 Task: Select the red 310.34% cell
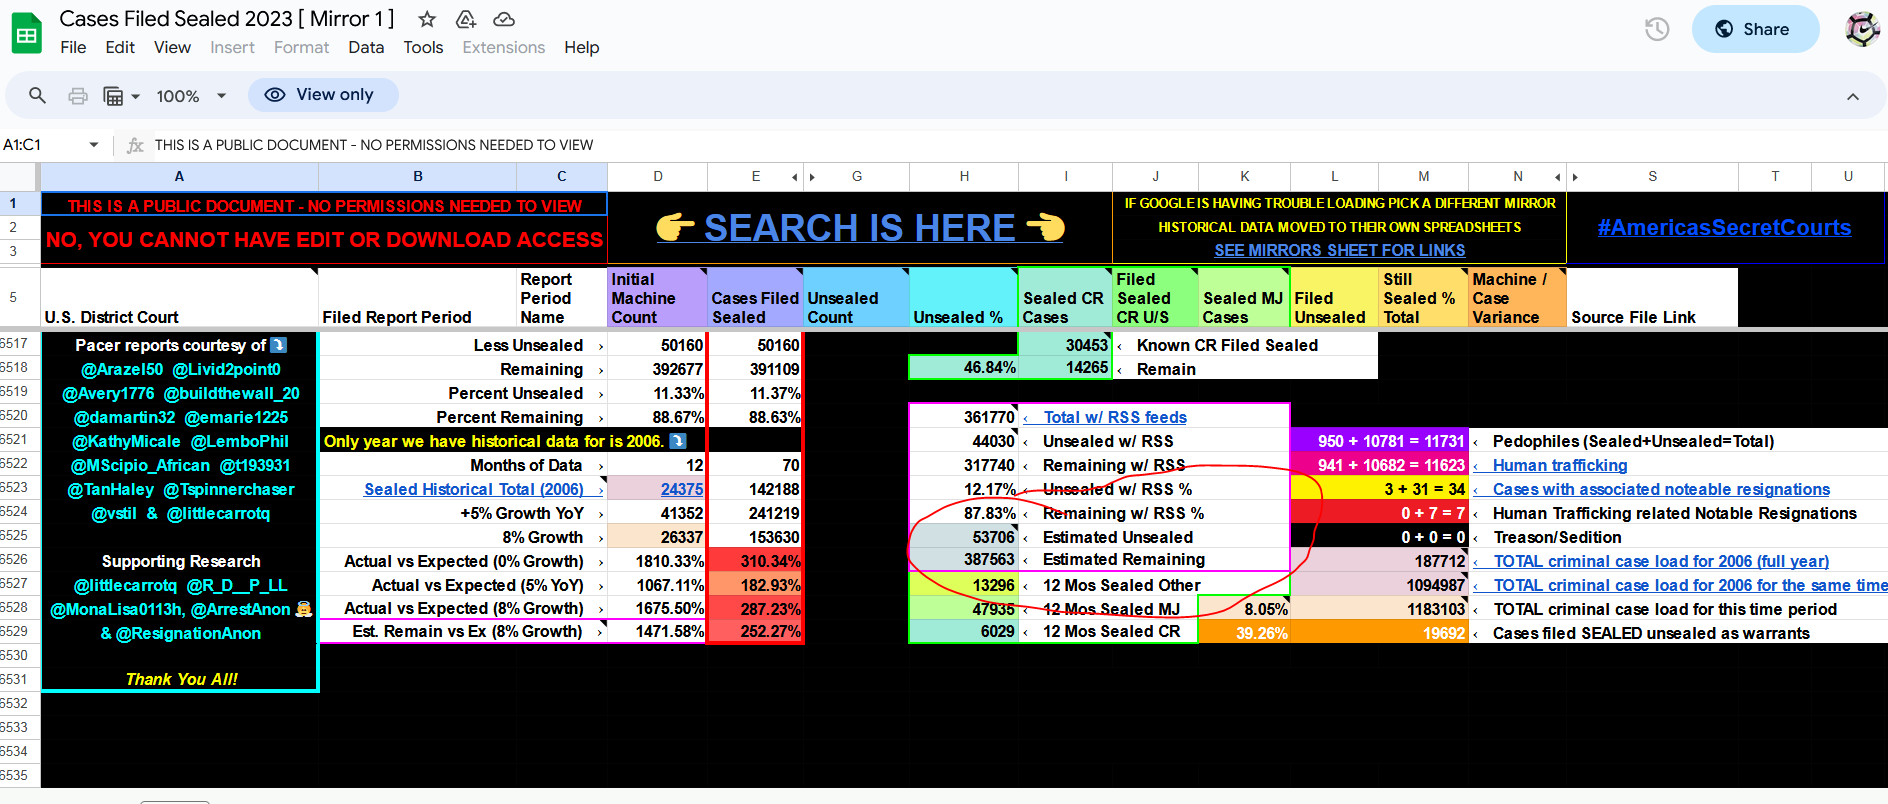[x=755, y=561]
